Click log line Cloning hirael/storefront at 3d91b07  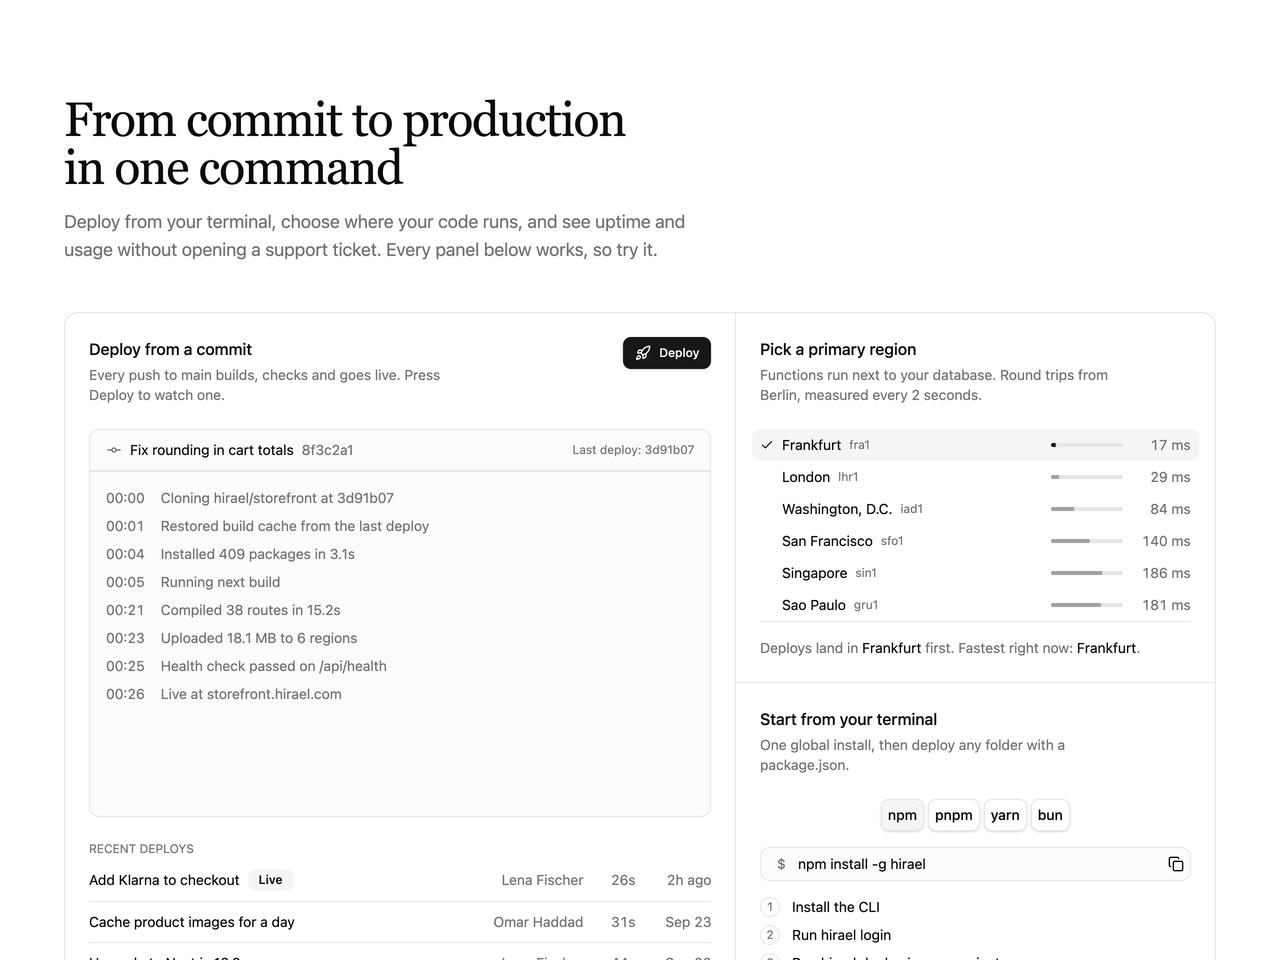(x=277, y=498)
